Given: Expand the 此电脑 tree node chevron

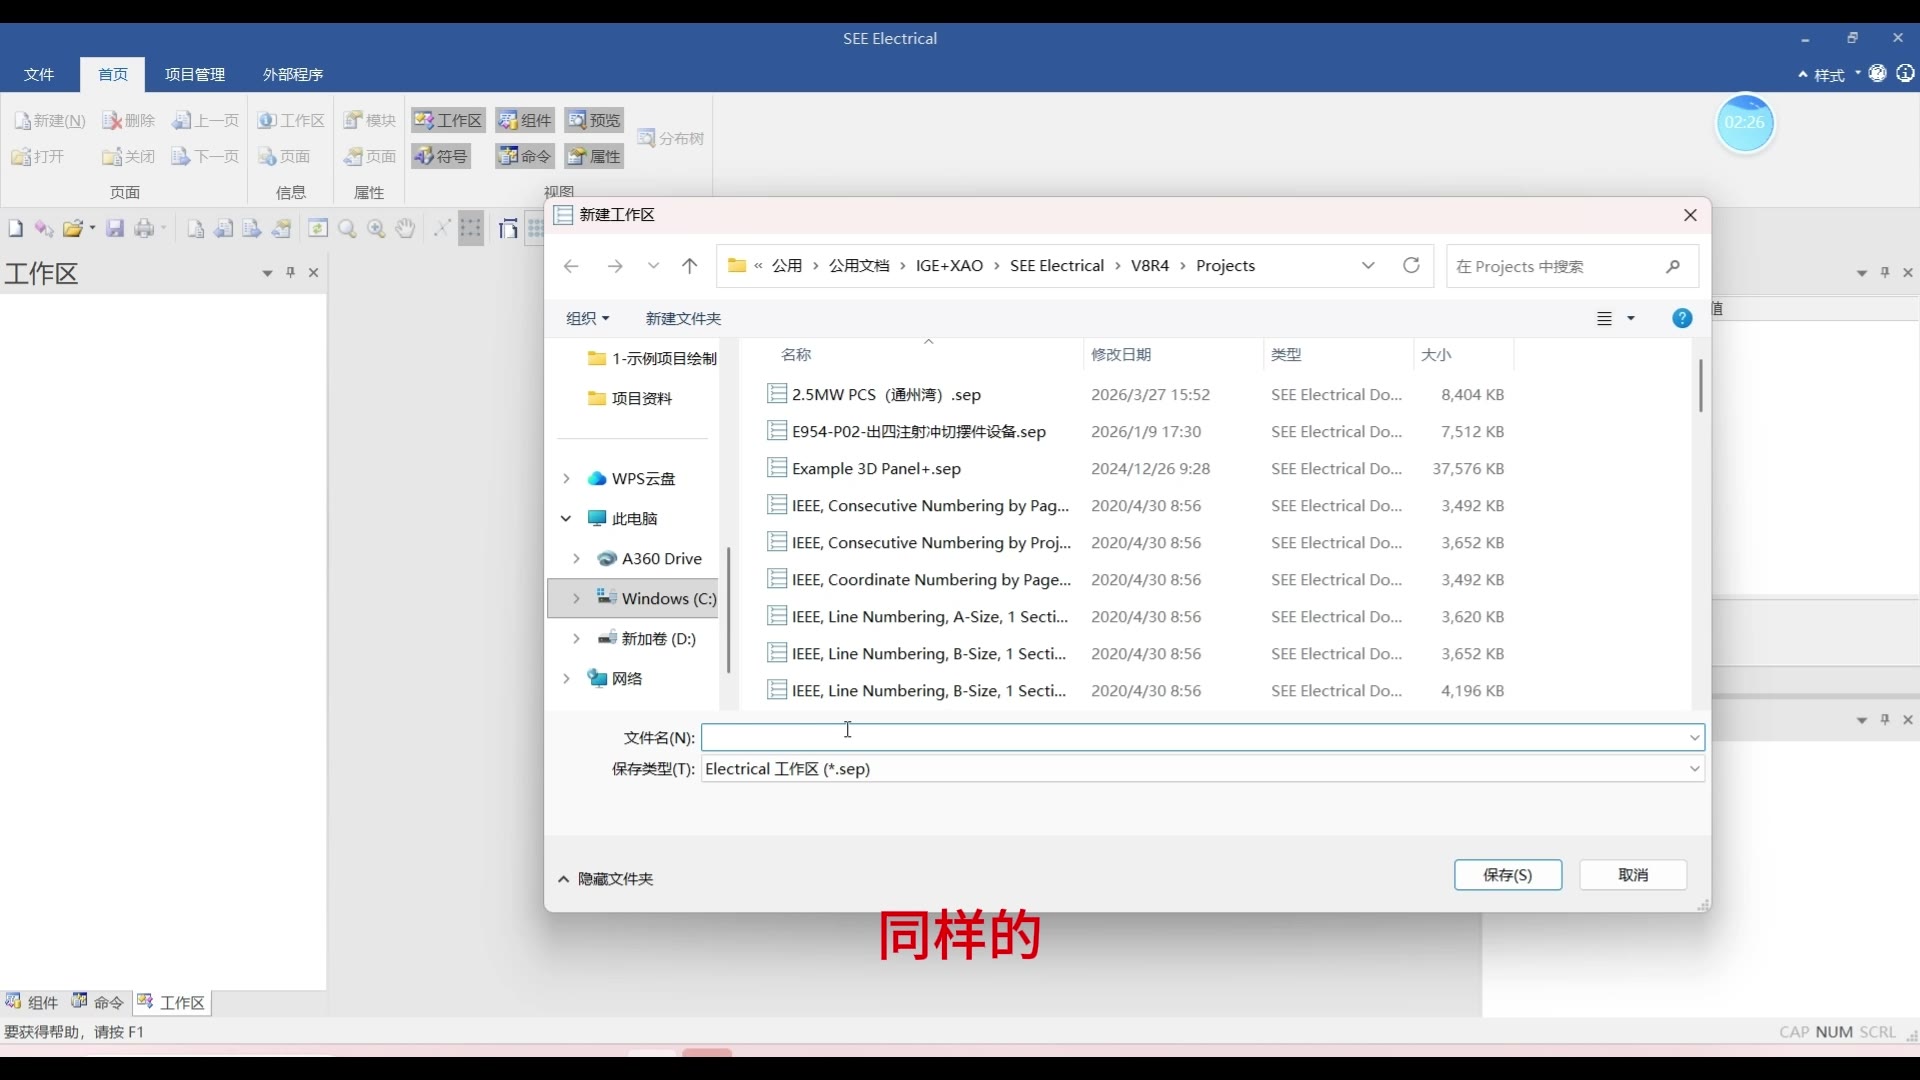Looking at the screenshot, I should (x=566, y=518).
